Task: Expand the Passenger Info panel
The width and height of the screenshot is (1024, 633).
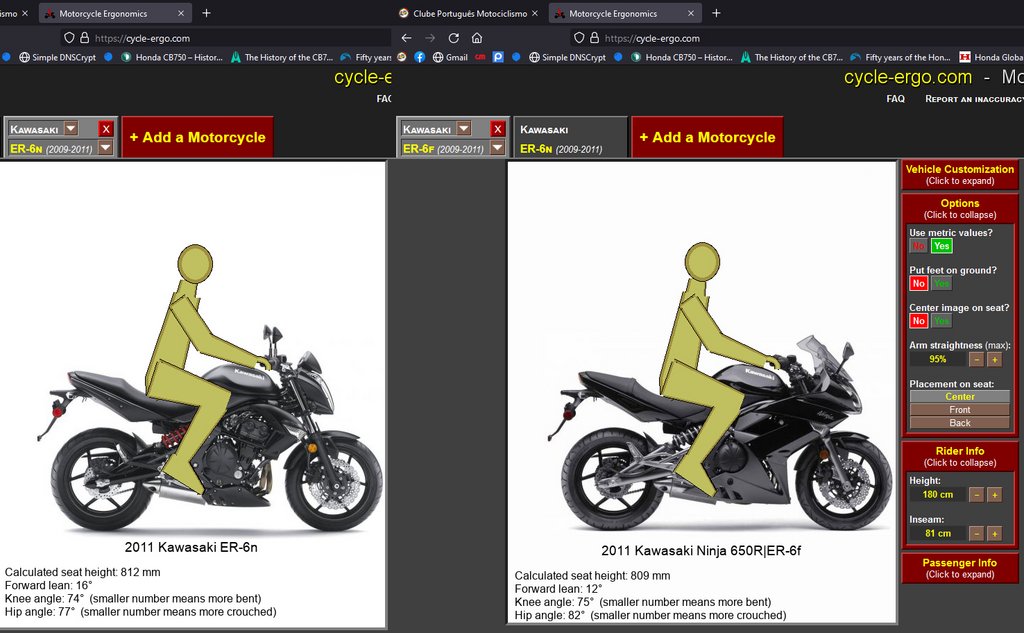Action: click(959, 568)
